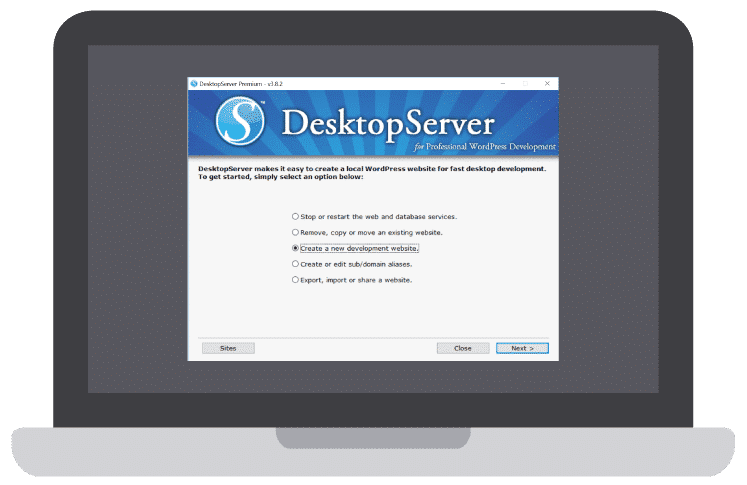
Task: Click the DesktopServer banner wordmark
Action: point(388,124)
